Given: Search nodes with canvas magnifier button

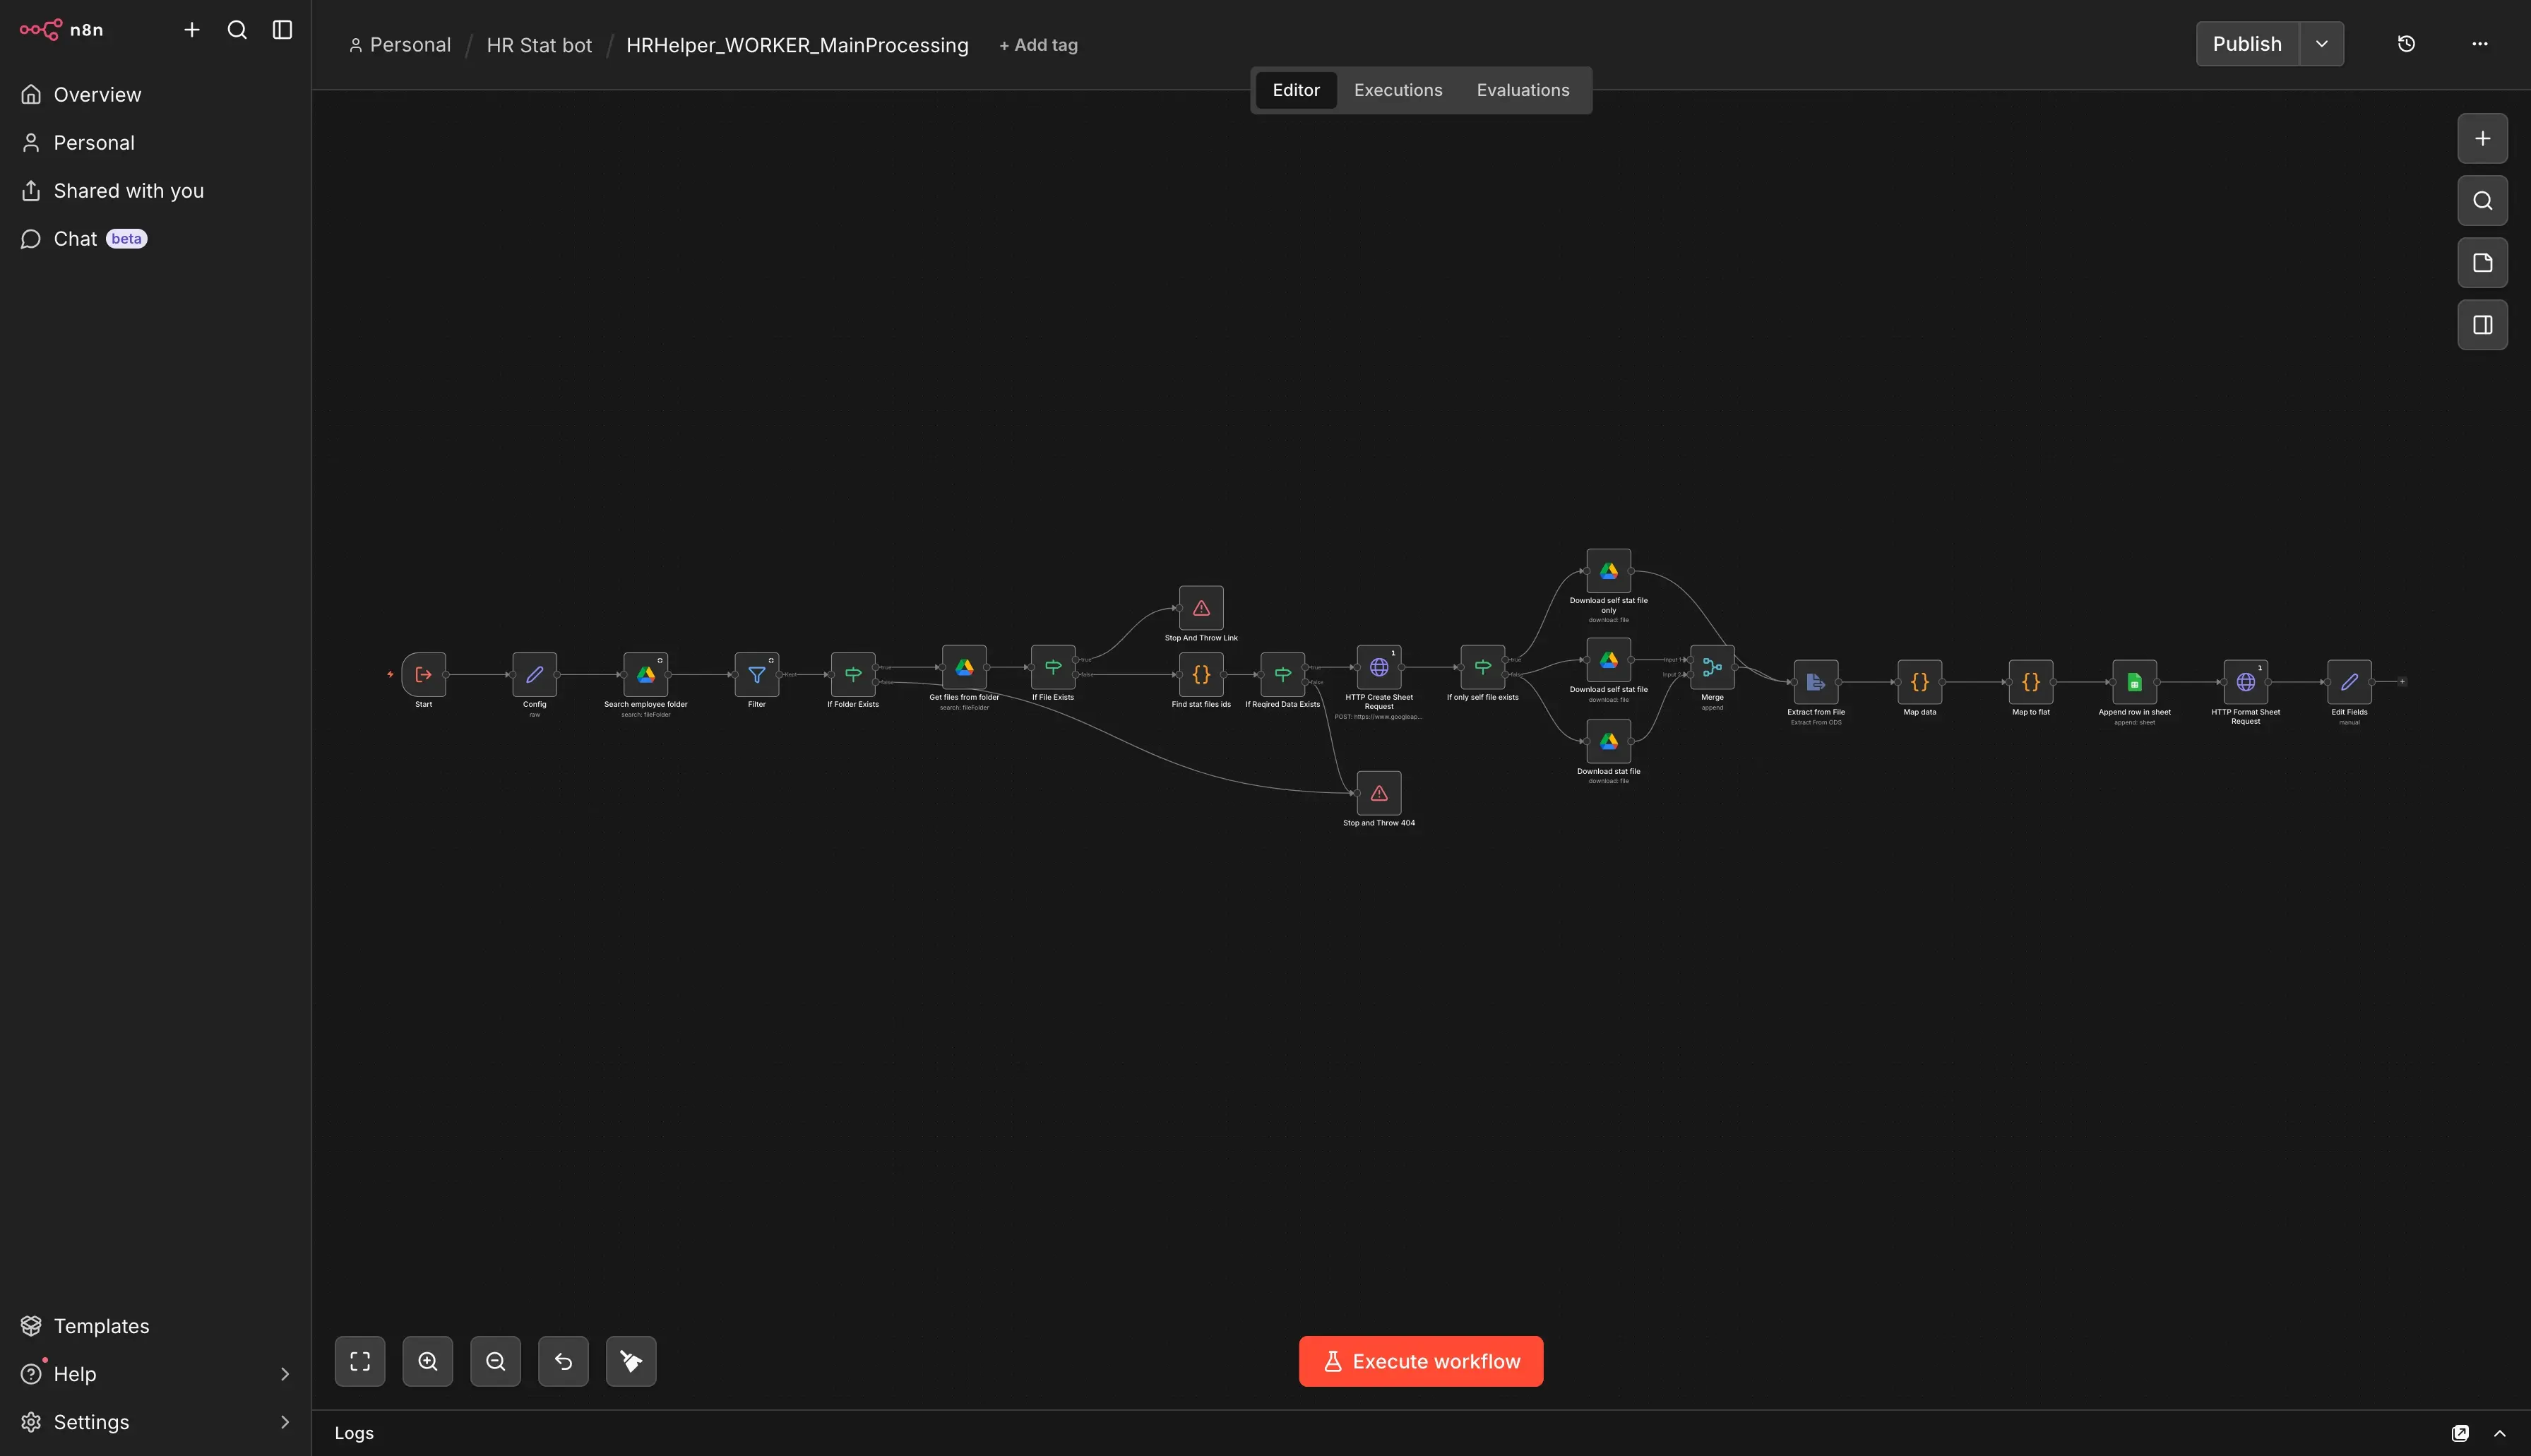Looking at the screenshot, I should (x=2482, y=201).
